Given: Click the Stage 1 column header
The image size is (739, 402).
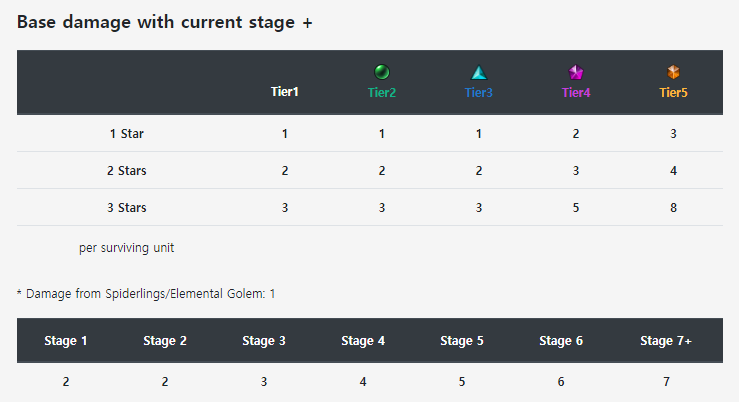Looking at the screenshot, I should pos(66,341).
